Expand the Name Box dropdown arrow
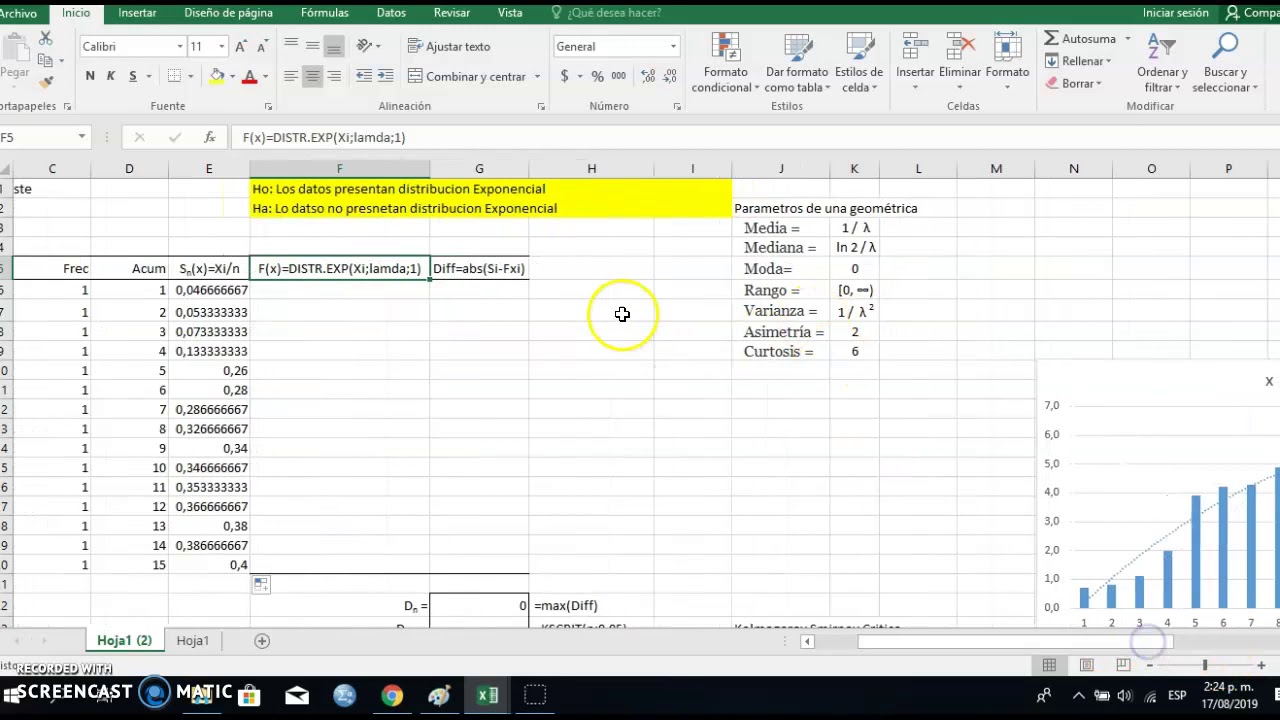 82,137
